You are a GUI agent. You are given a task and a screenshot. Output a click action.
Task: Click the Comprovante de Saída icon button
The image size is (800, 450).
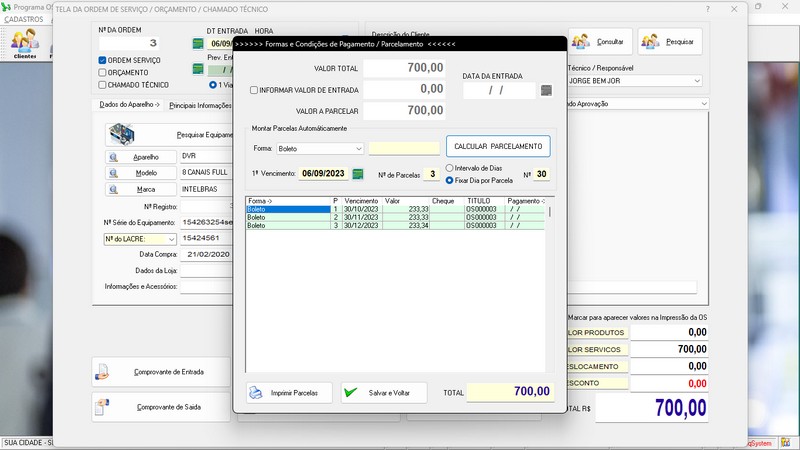coord(159,407)
